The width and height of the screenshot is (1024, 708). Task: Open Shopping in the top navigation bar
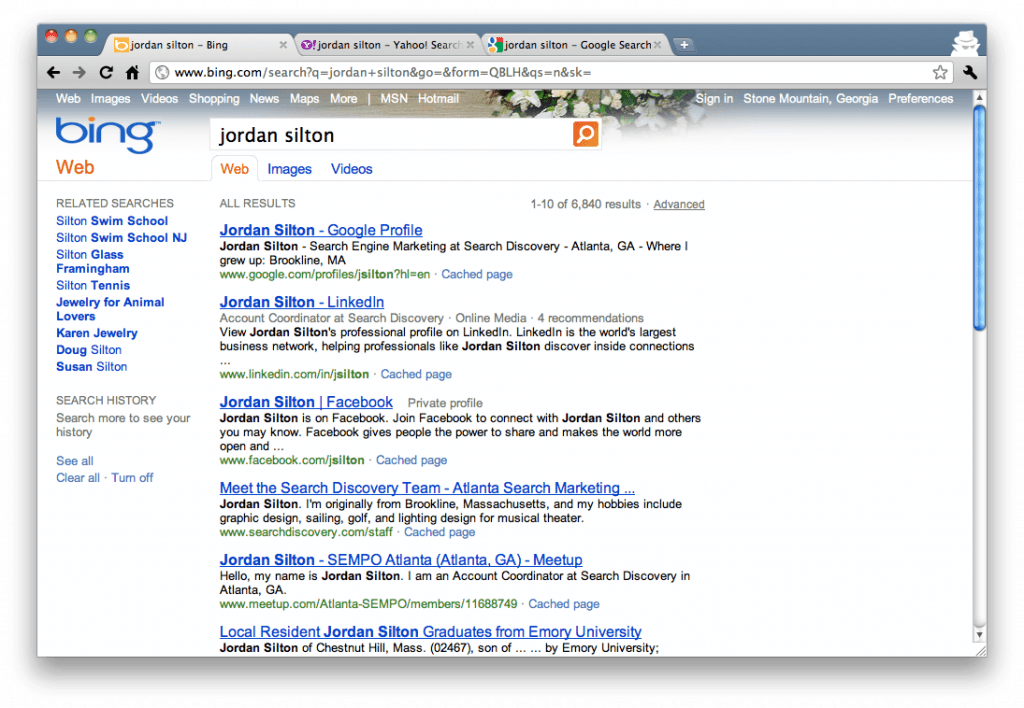214,99
